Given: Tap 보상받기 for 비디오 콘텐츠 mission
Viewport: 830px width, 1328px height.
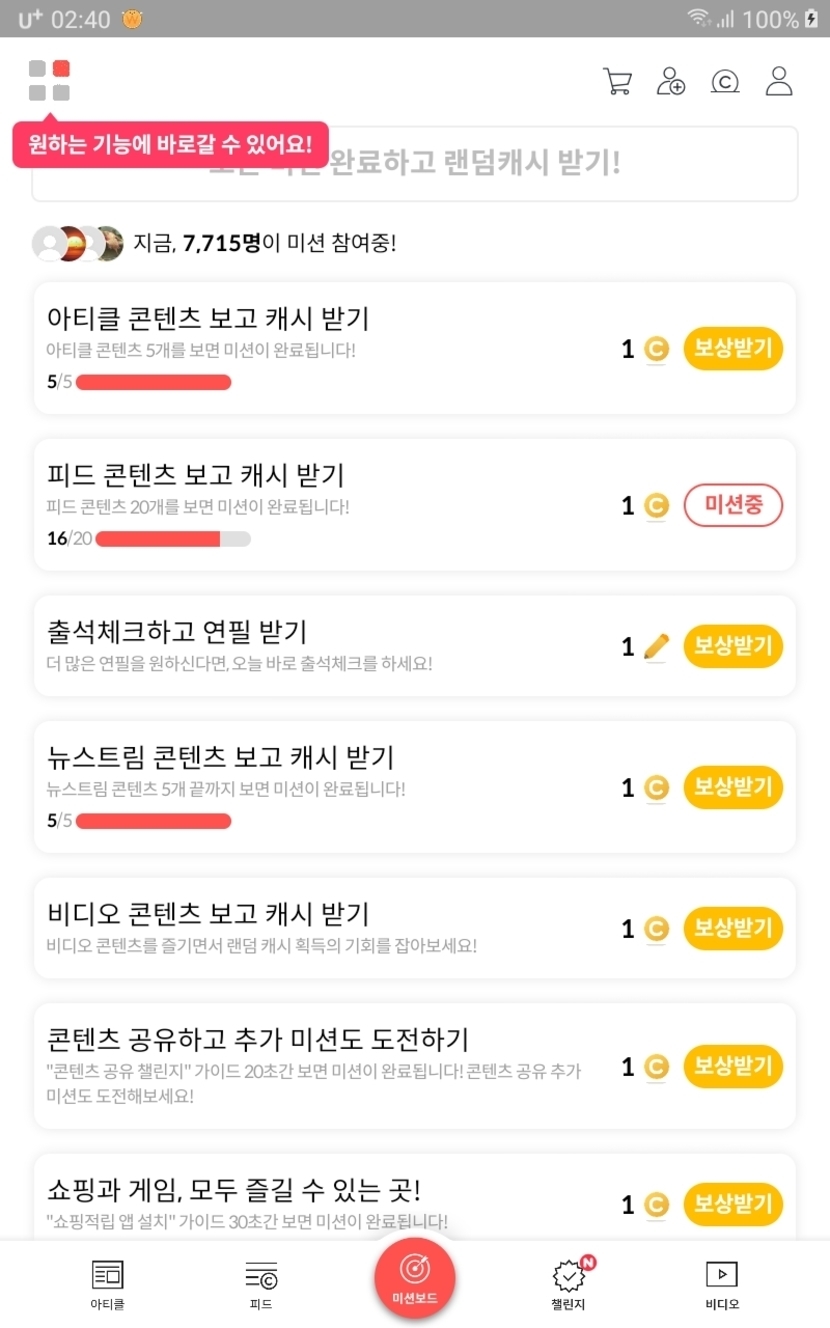Looking at the screenshot, I should (733, 929).
